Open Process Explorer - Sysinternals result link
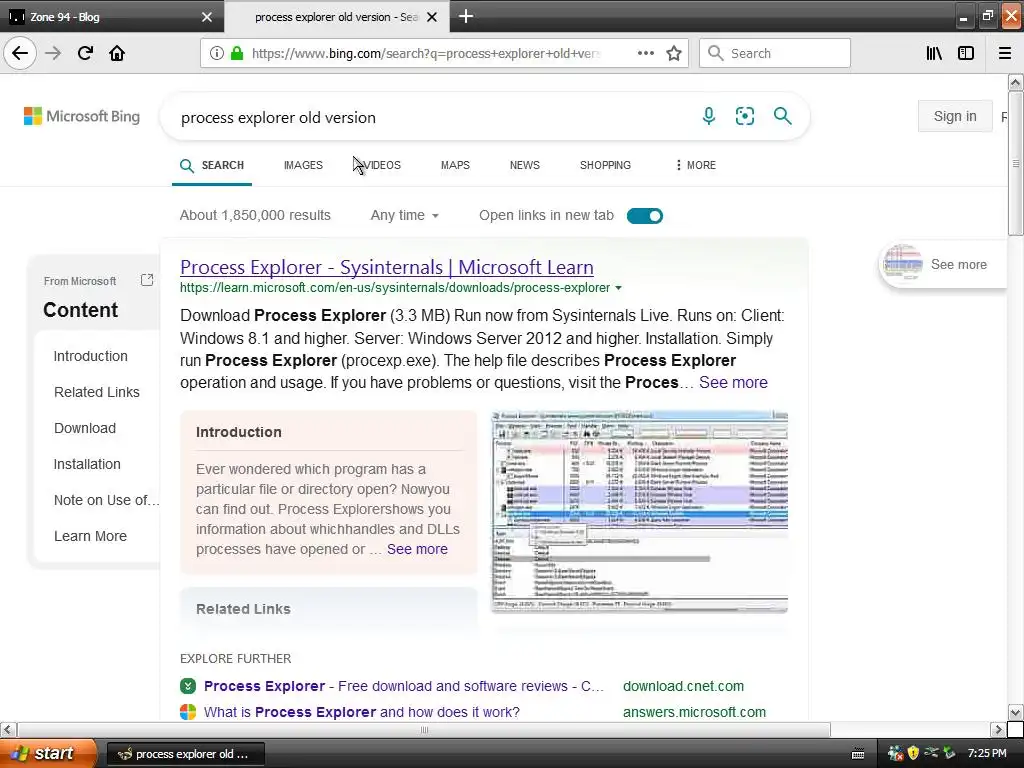The height and width of the screenshot is (768, 1024). [387, 267]
